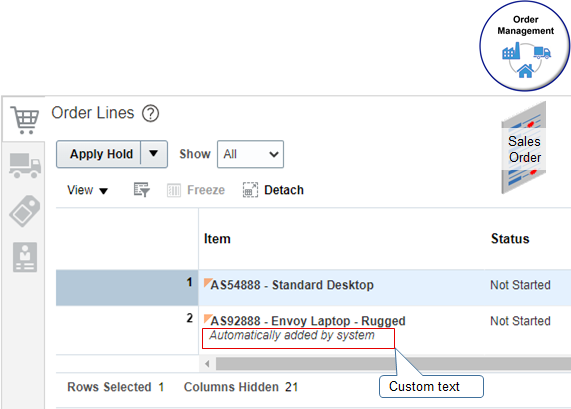
Task: Click AS54888 - Standard Desktop item
Action: click(x=292, y=285)
